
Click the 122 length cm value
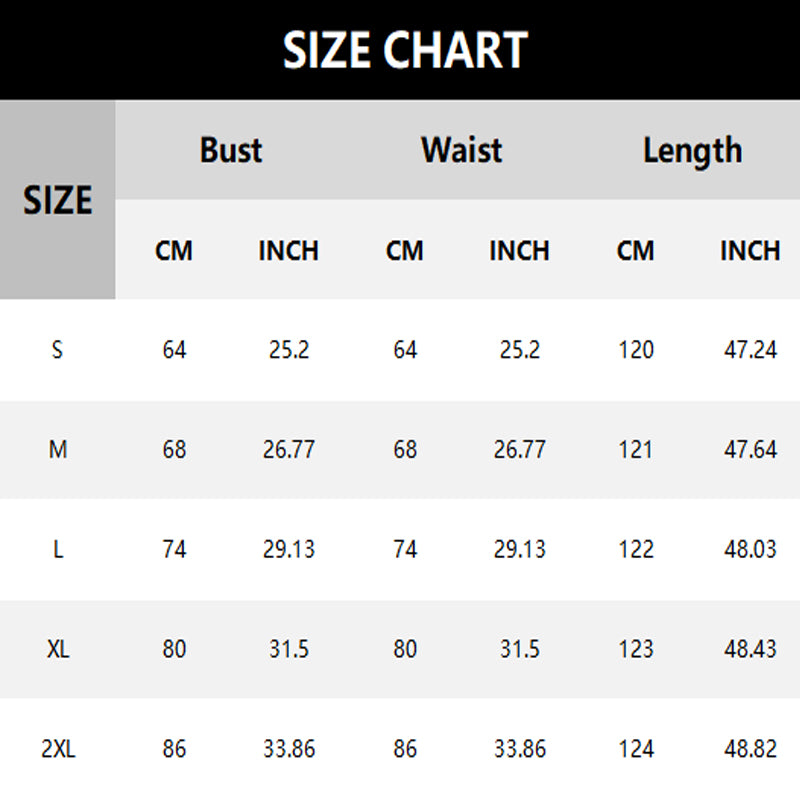pos(635,549)
